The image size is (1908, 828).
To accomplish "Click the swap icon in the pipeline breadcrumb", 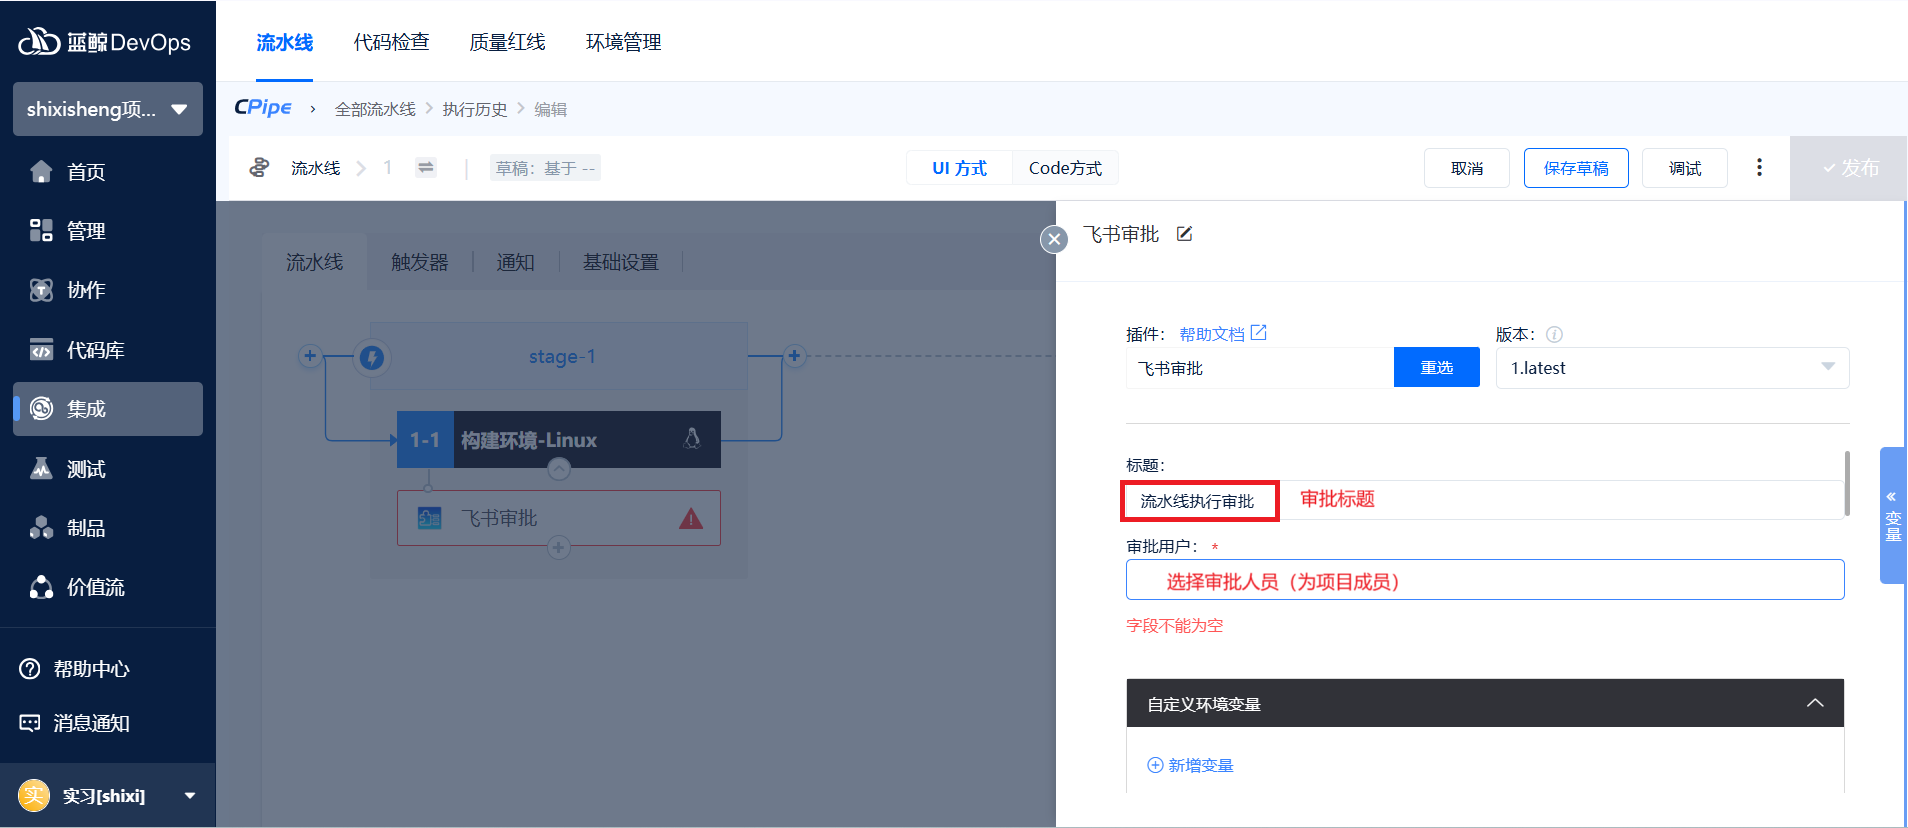I will [x=426, y=168].
